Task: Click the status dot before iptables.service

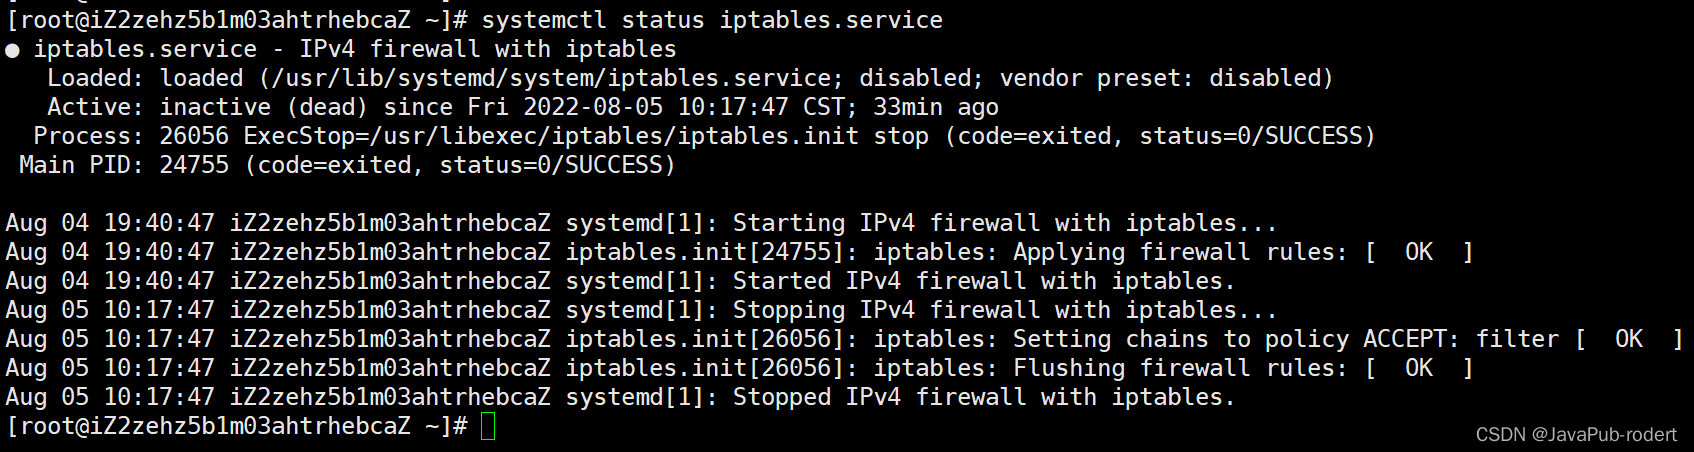Action: [12, 50]
